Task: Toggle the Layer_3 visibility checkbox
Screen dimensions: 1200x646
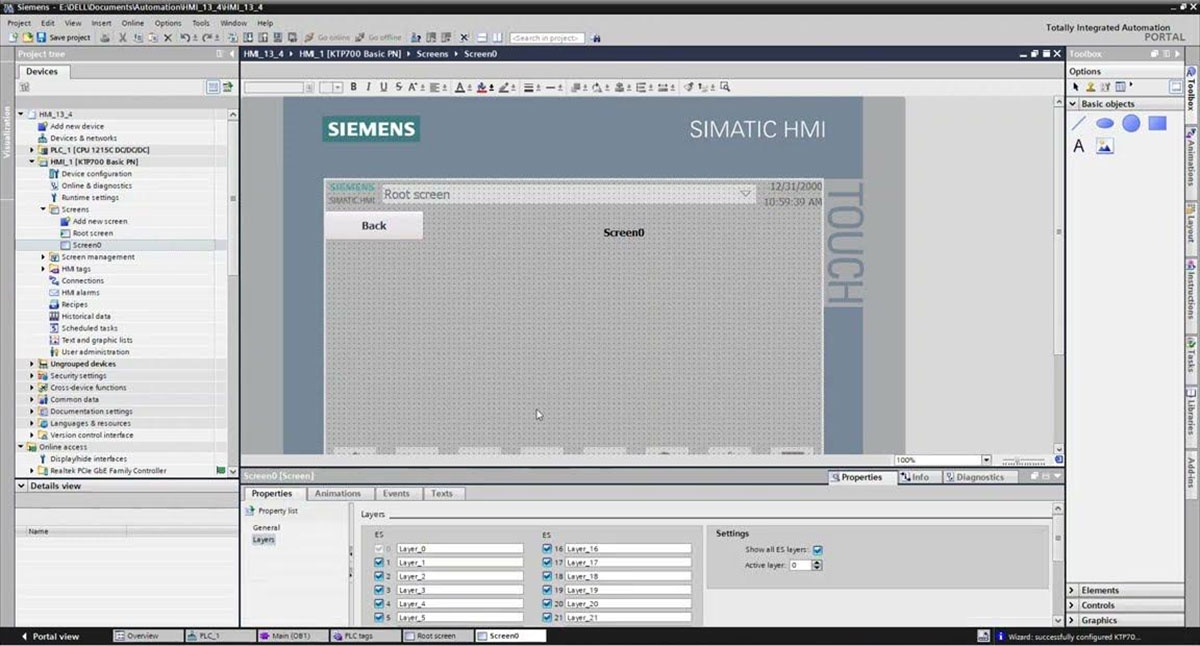Action: pos(379,591)
